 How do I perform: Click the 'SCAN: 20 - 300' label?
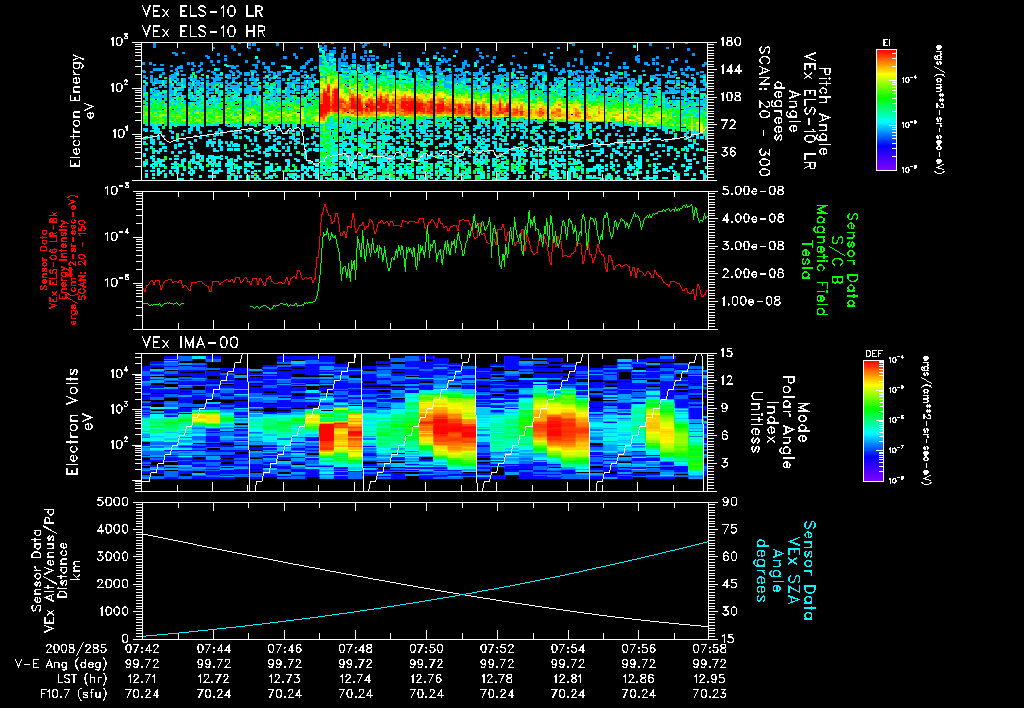tap(763, 110)
